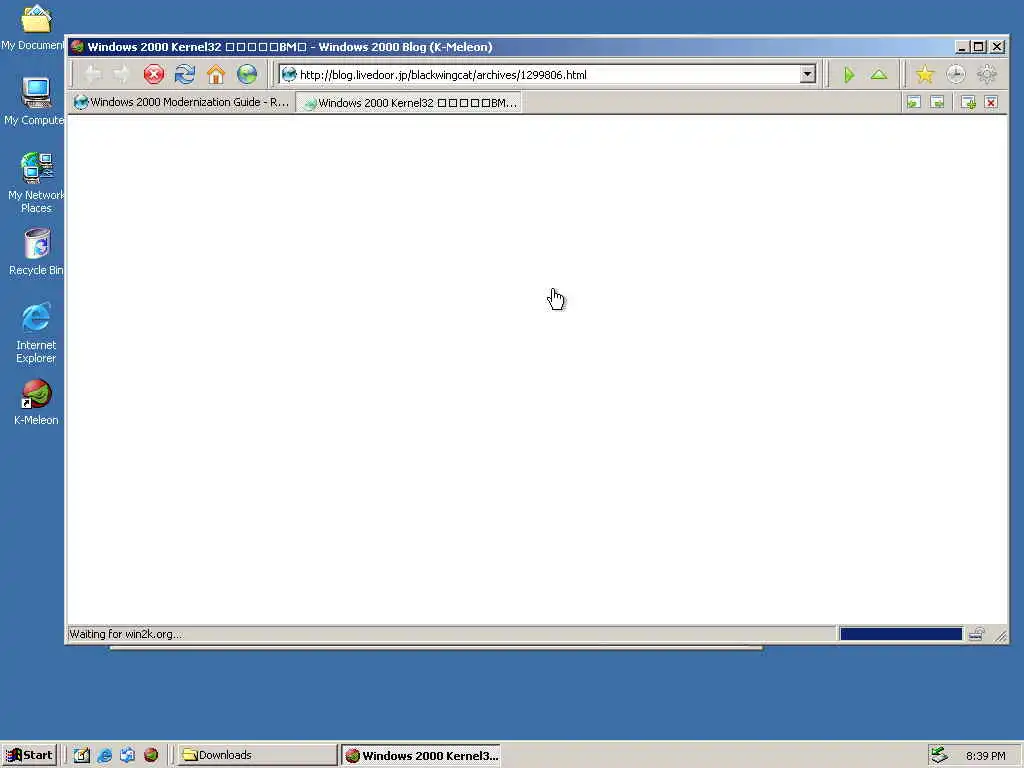Select the K-Meleon desktop shortcut
The width and height of the screenshot is (1024, 768).
coord(36,402)
